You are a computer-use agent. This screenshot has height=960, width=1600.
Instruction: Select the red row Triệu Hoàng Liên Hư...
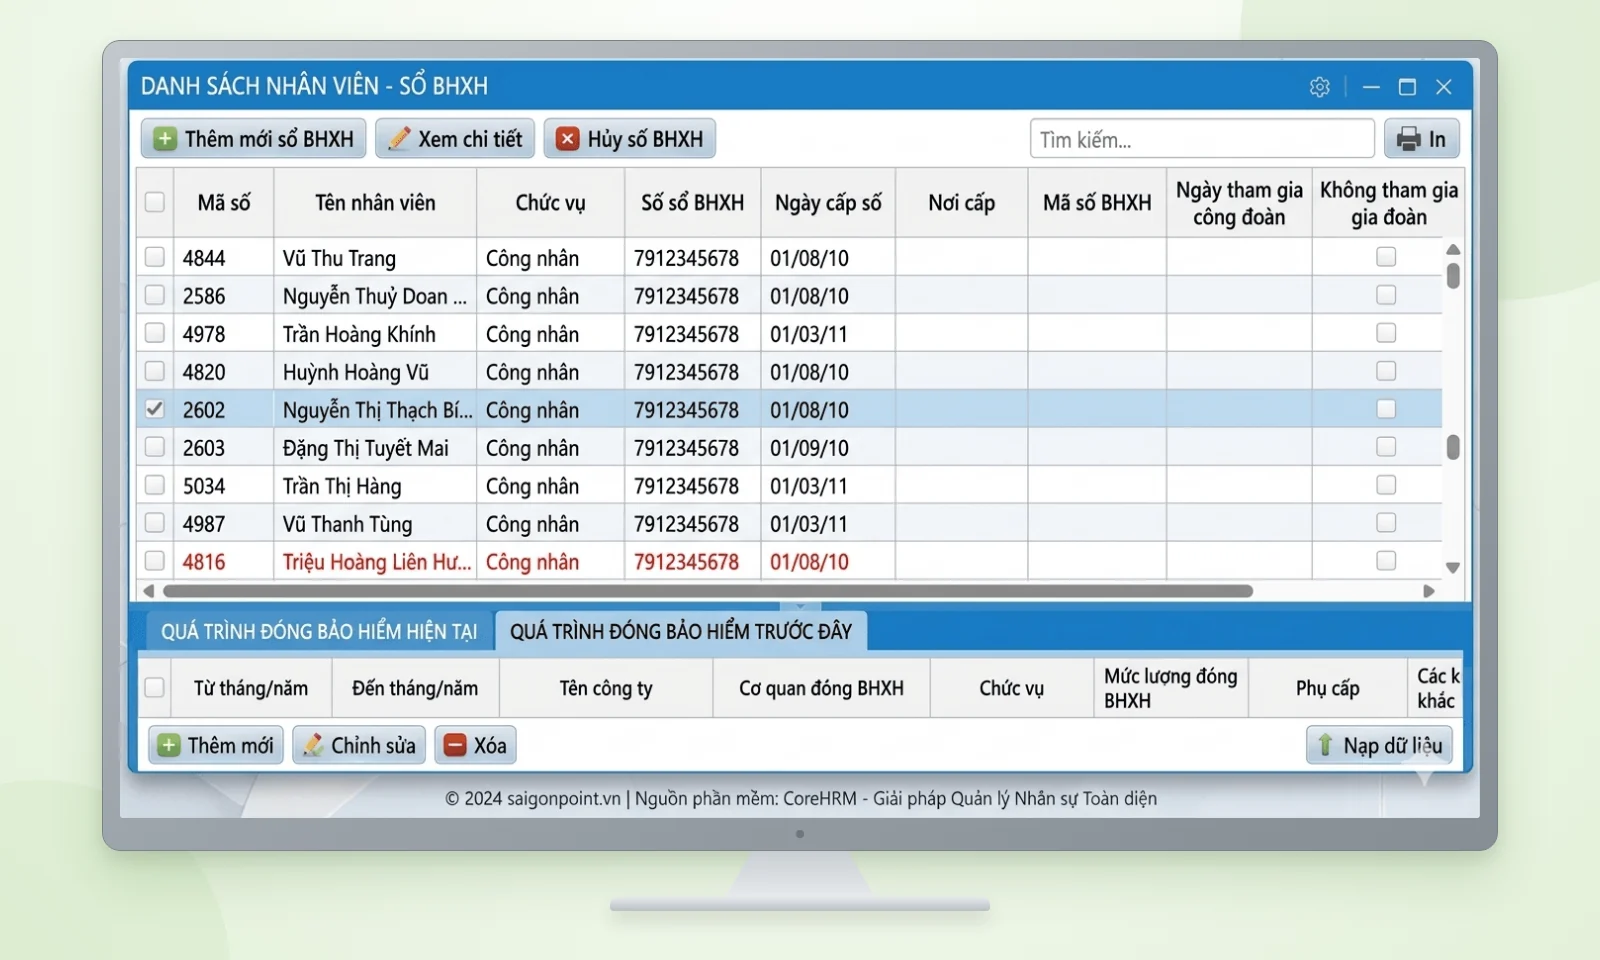tap(790, 562)
